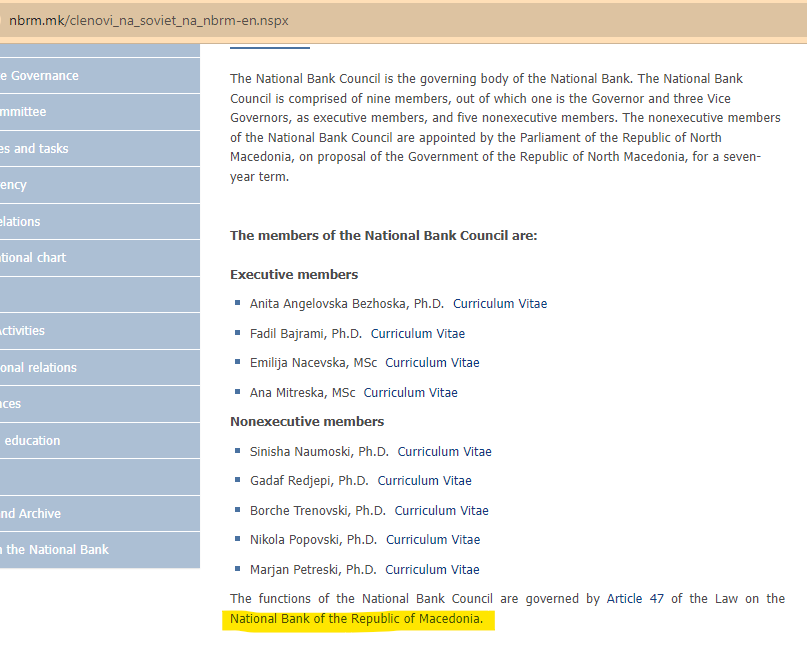Image resolution: width=807 pixels, height=669 pixels.
Task: Open Emilija Nacevska's Curriculum Vitae link
Action: point(432,363)
